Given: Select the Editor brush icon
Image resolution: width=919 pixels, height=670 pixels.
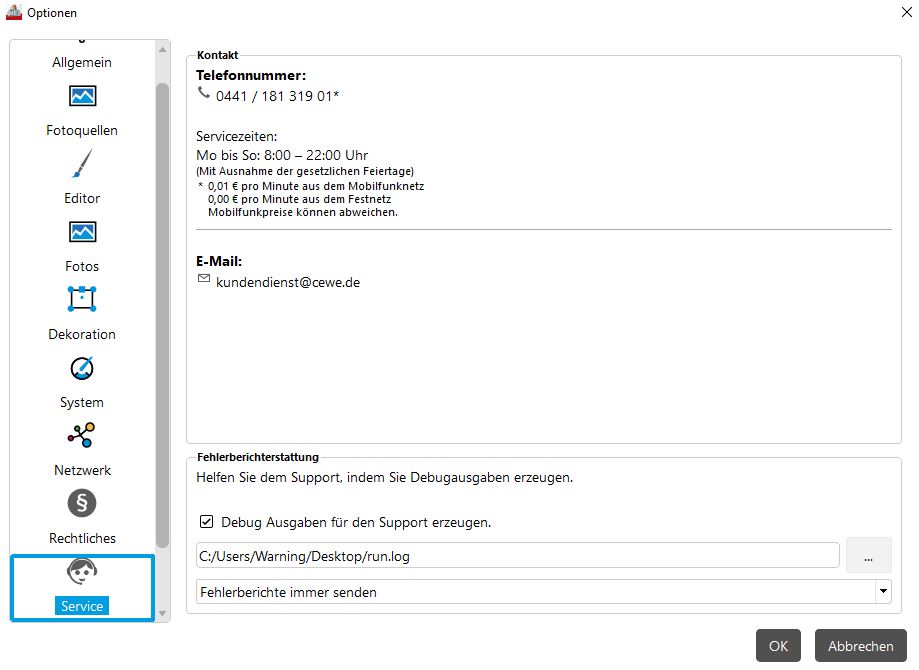Looking at the screenshot, I should [x=82, y=164].
